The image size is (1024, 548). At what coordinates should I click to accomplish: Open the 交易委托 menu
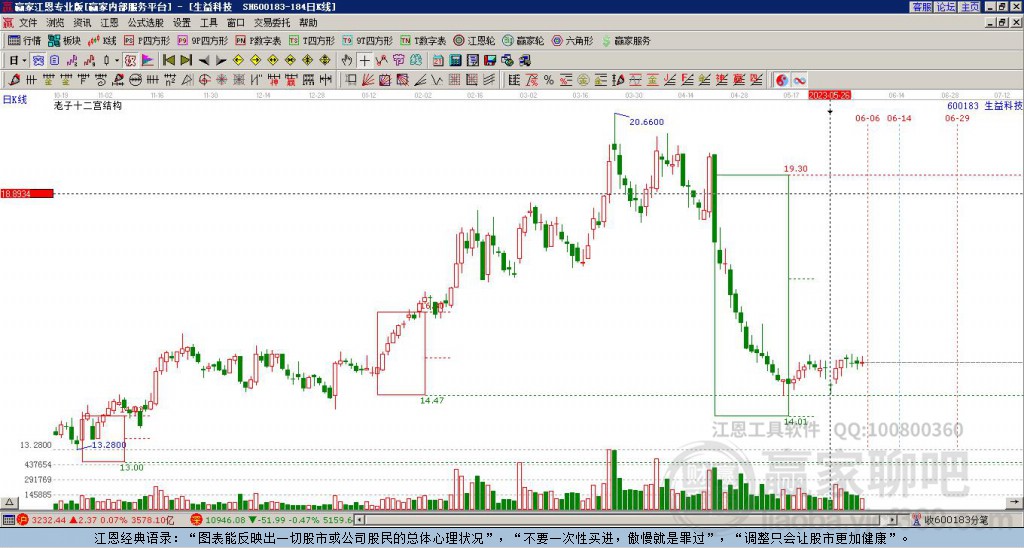[x=272, y=23]
